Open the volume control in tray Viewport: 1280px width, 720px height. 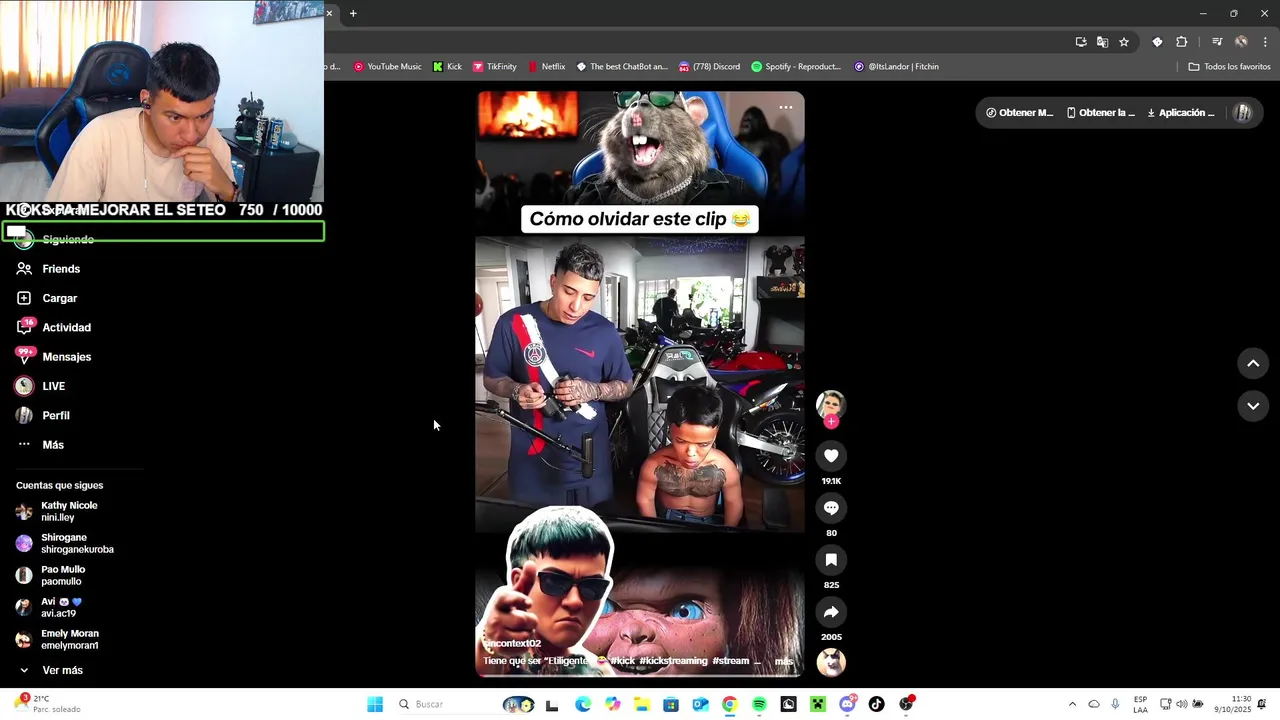click(x=1181, y=704)
